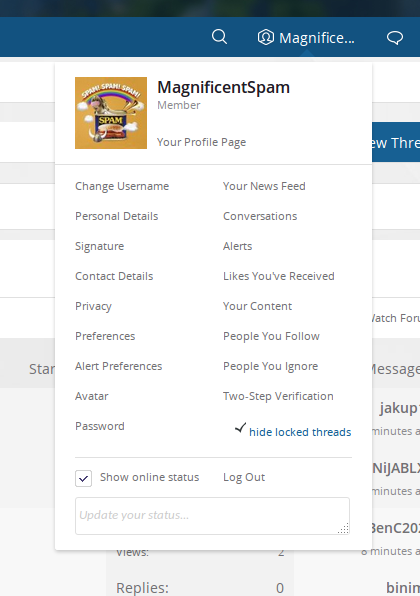The width and height of the screenshot is (420, 596).
Task: Click the hide locked threads link
Action: pos(300,432)
